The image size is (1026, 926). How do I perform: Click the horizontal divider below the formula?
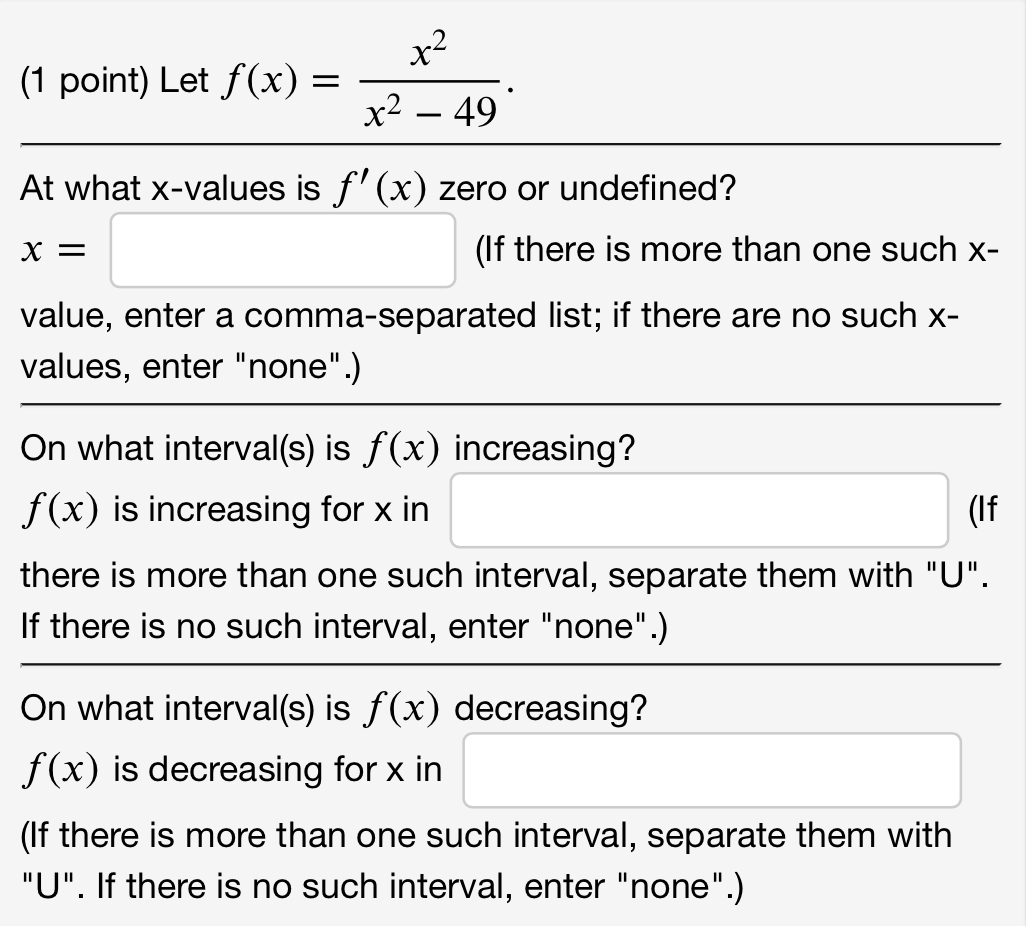[513, 143]
